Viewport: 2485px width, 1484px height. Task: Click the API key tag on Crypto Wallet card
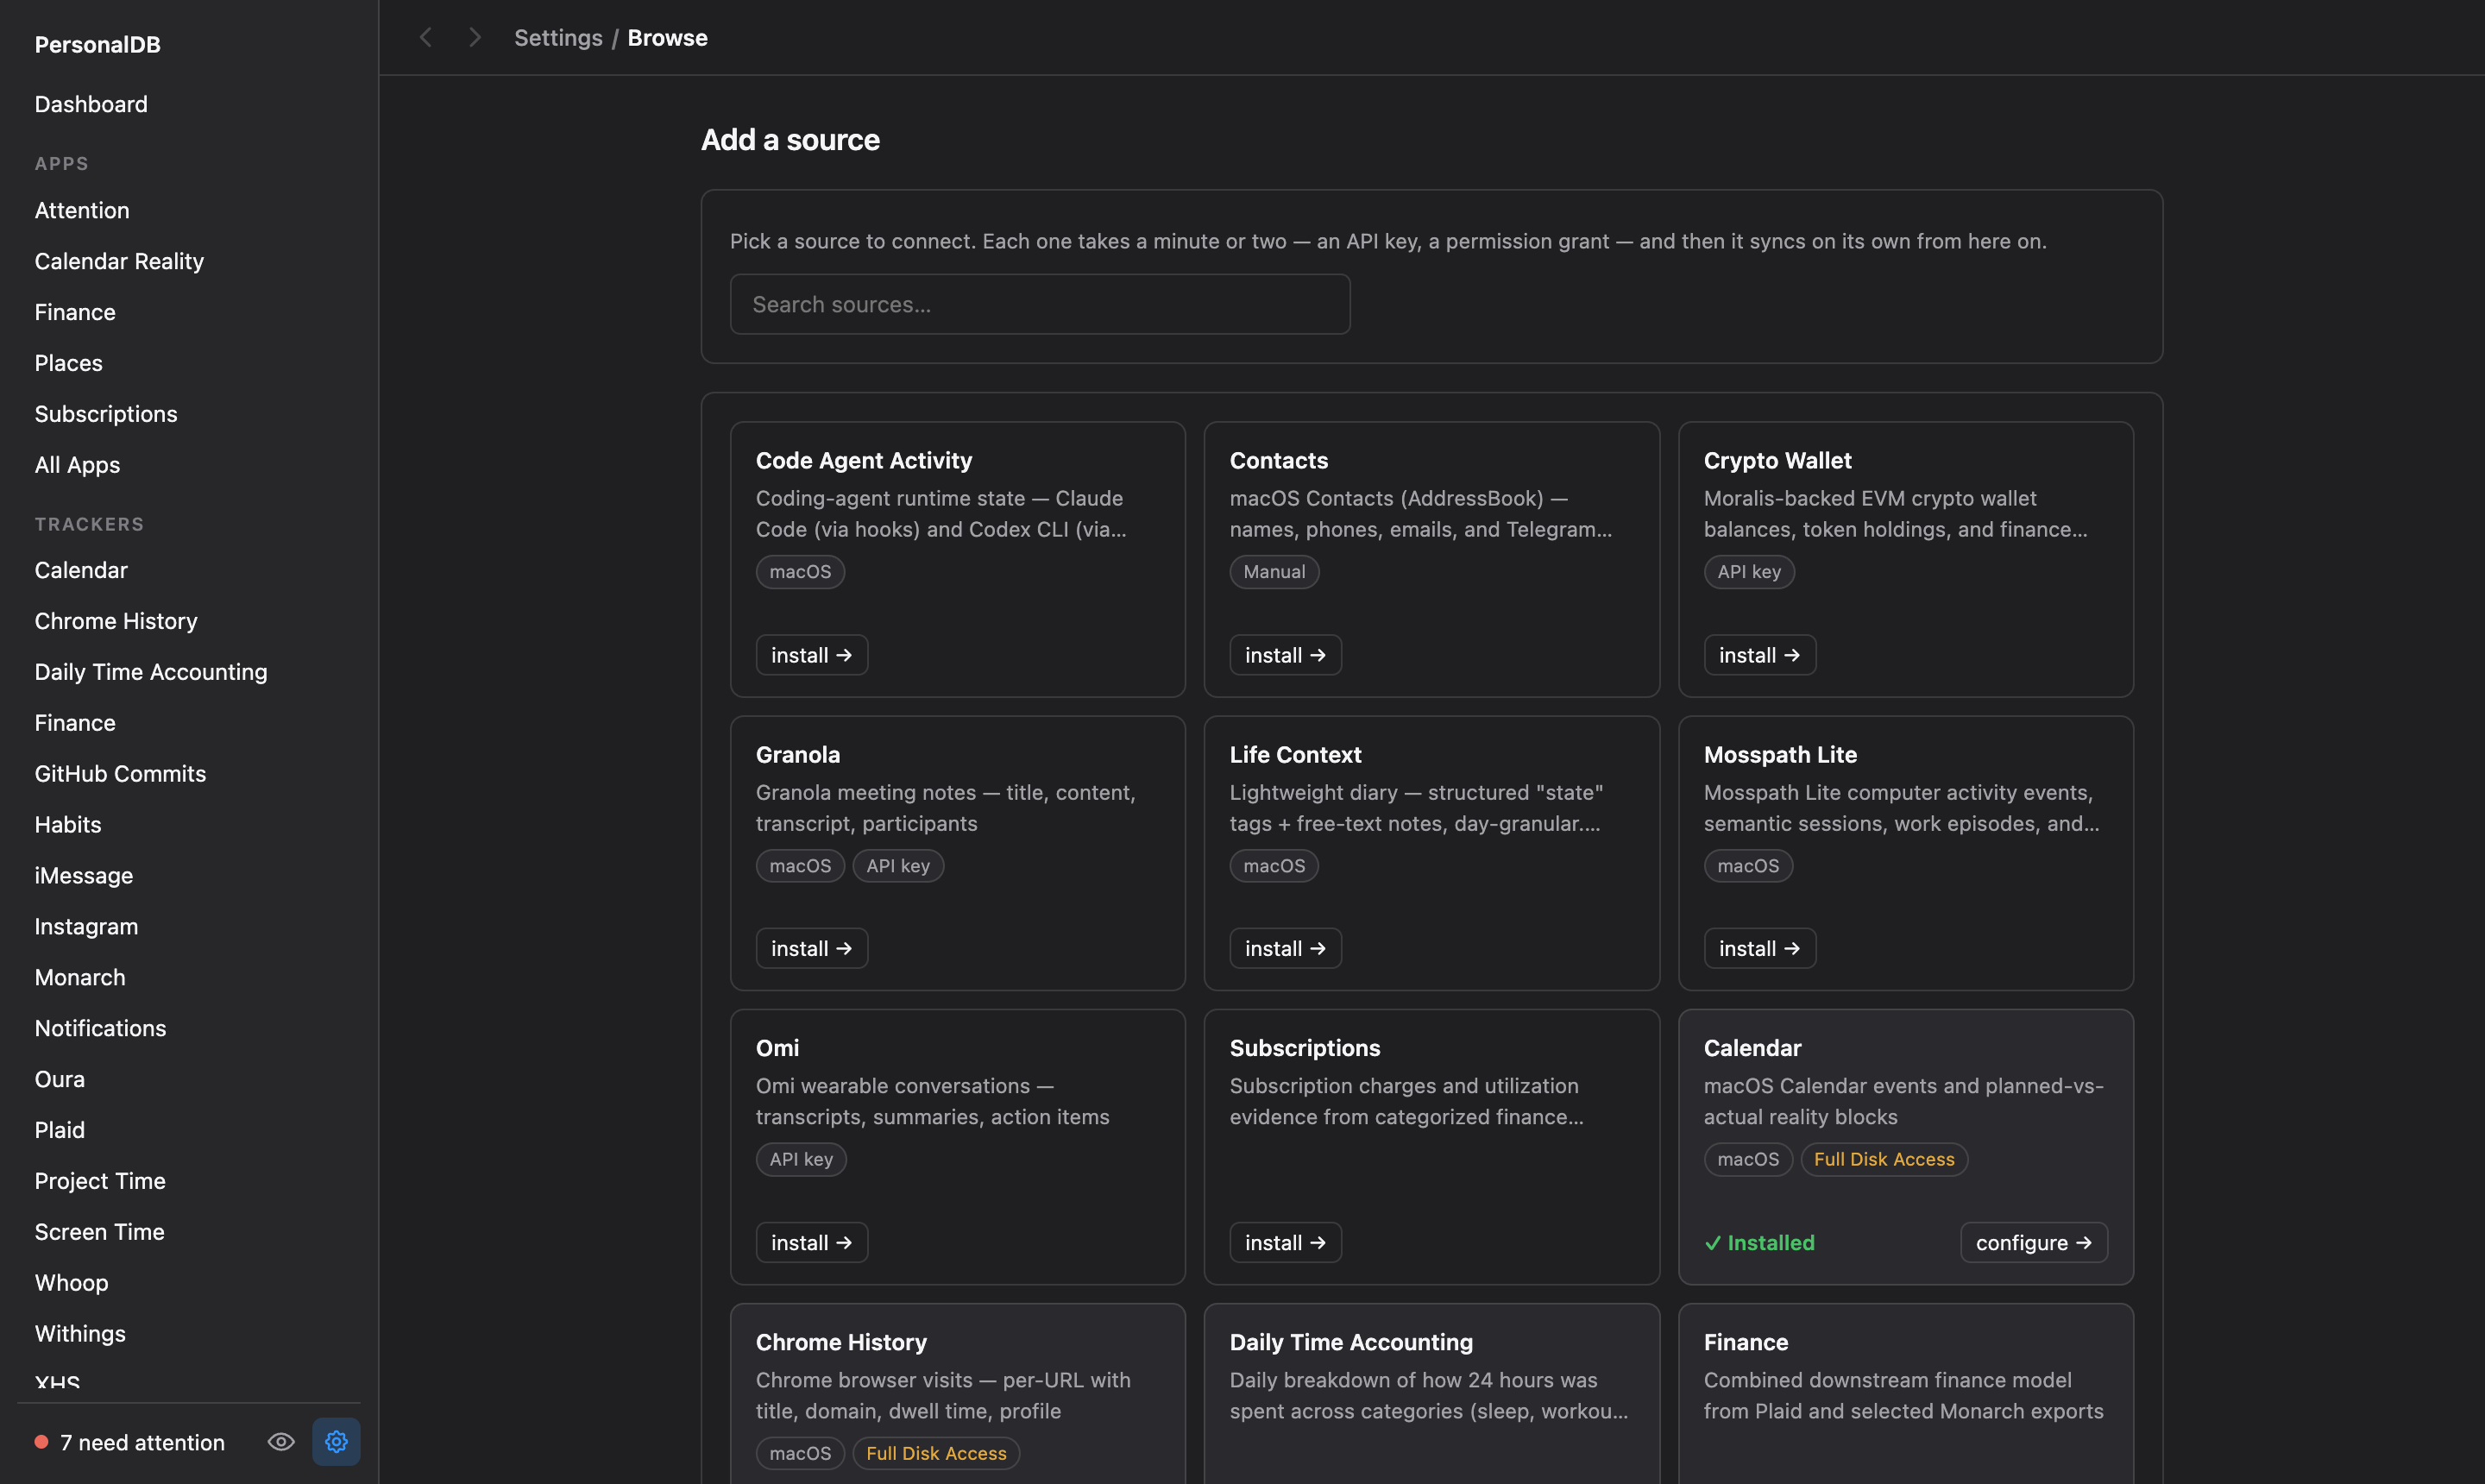(x=1749, y=572)
